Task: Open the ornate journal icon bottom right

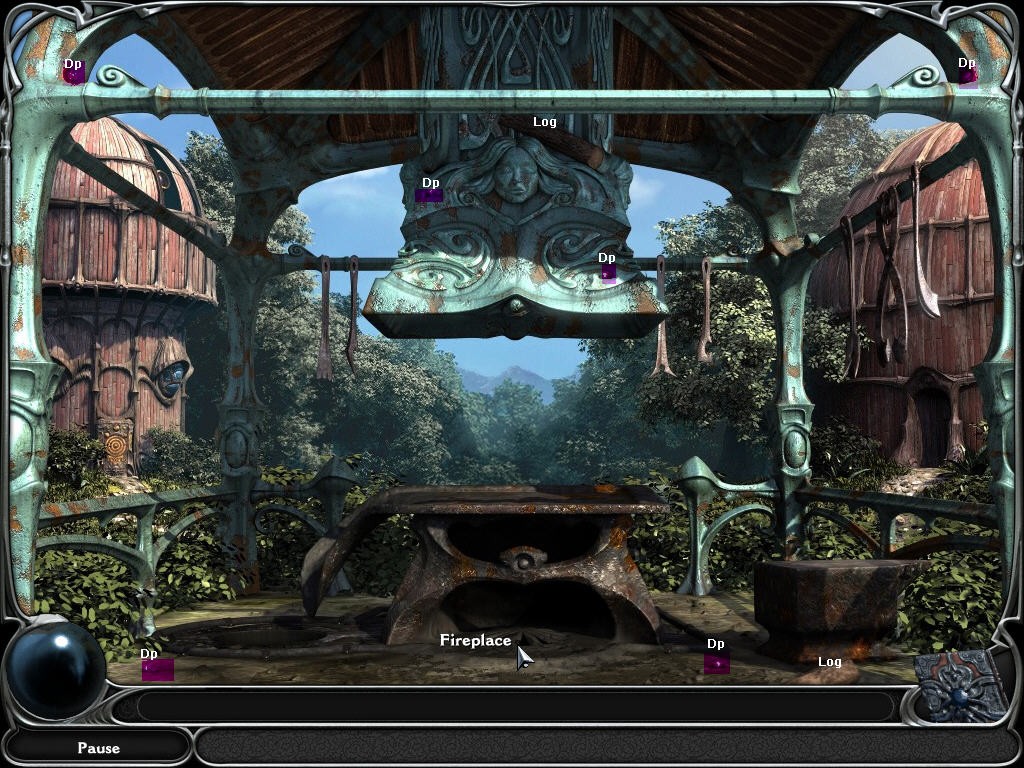Action: pyautogui.click(x=955, y=690)
